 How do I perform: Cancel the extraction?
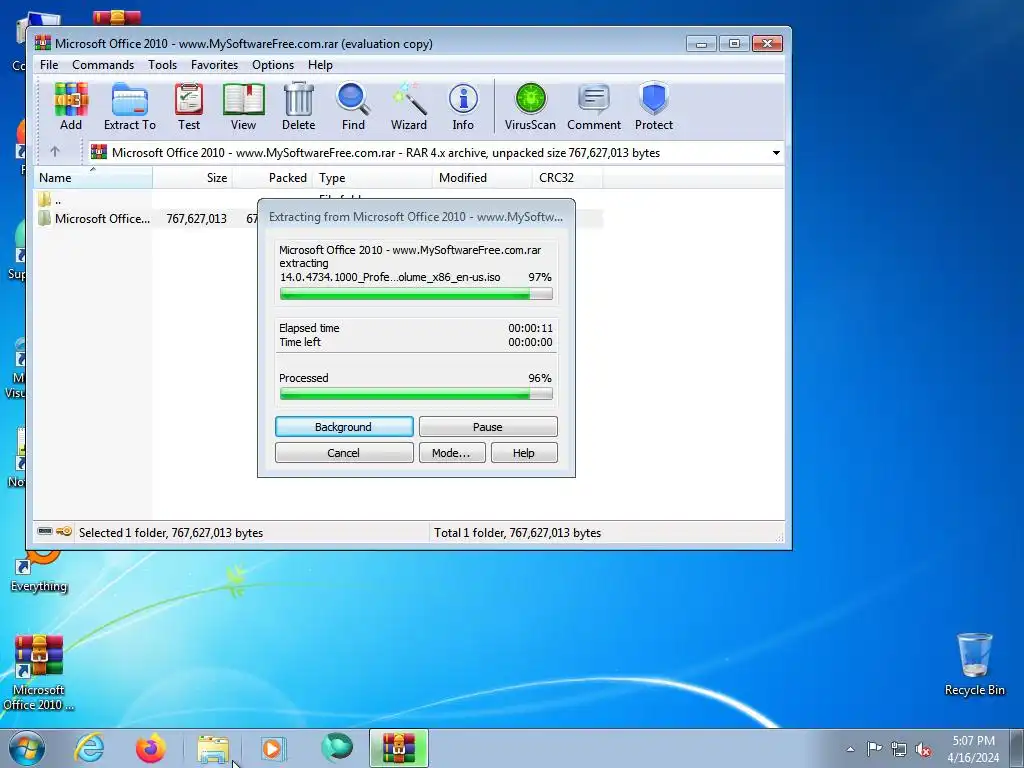pos(344,453)
